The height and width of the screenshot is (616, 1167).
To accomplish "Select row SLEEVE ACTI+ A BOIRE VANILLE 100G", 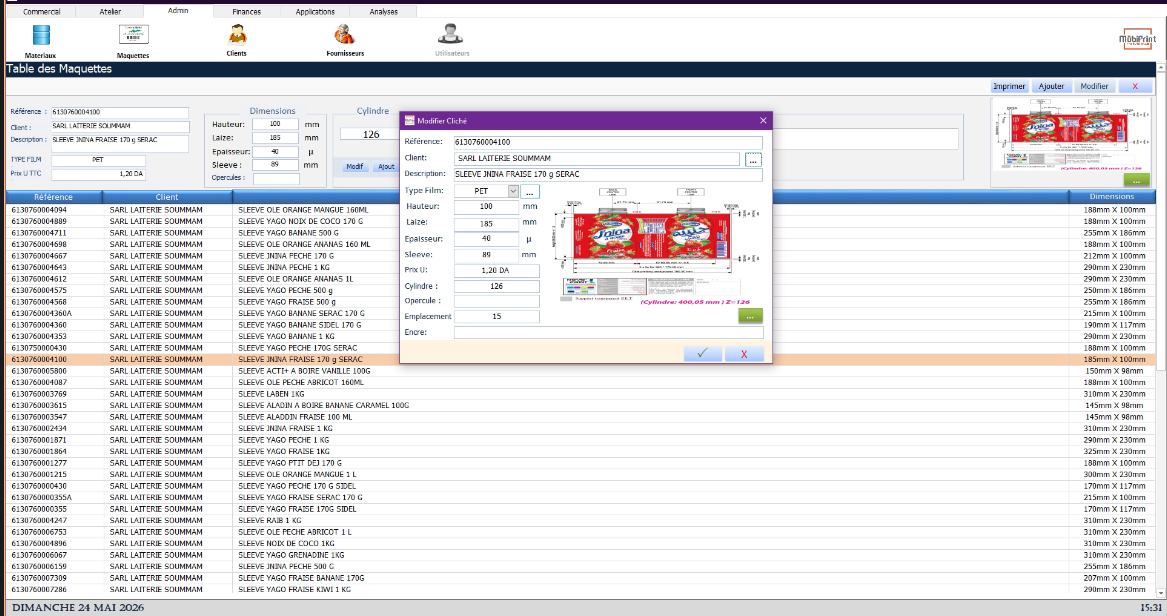I will point(581,371).
